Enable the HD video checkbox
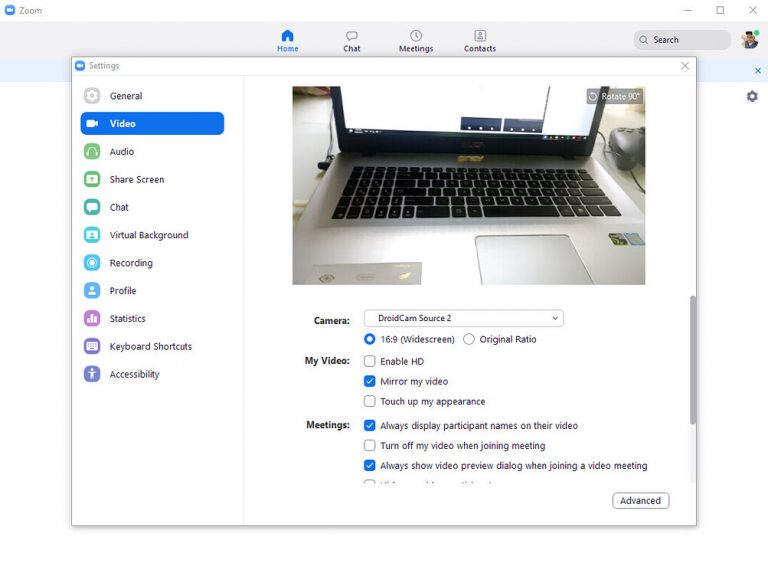 pos(370,361)
